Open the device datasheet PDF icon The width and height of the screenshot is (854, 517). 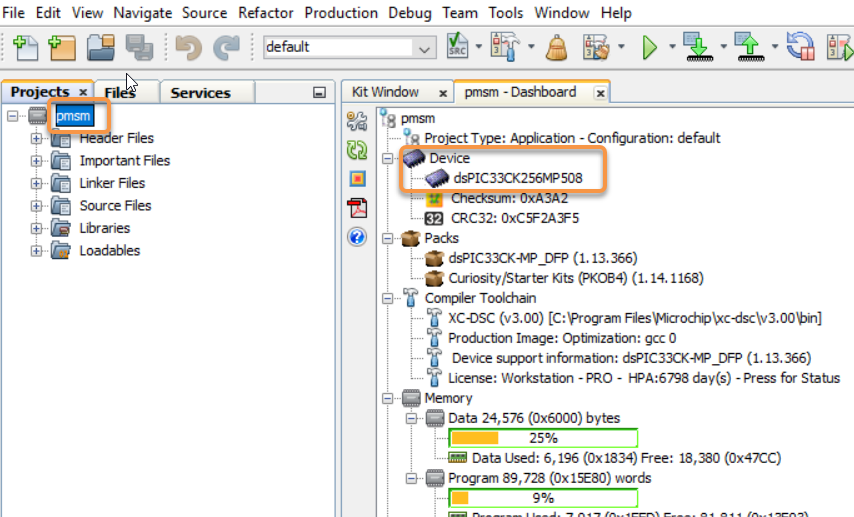pyautogui.click(x=357, y=208)
